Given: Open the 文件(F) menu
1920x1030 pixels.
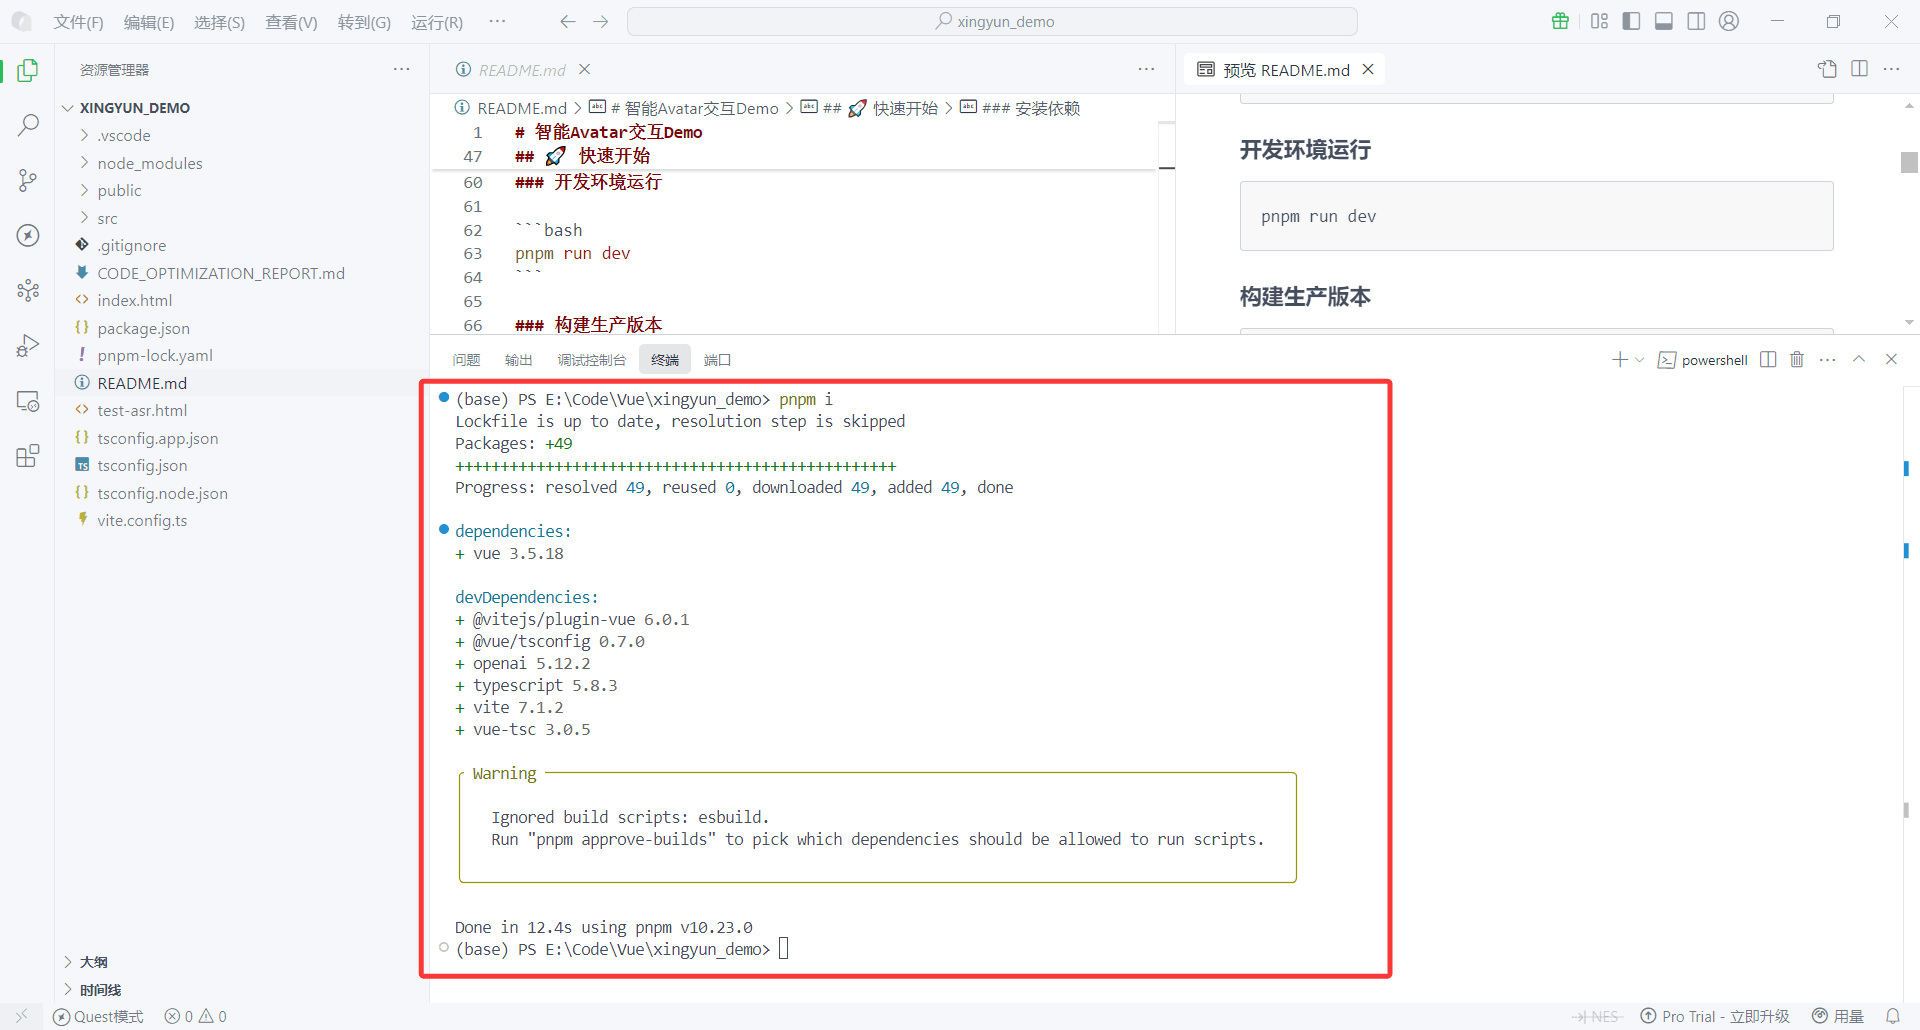Looking at the screenshot, I should (78, 22).
